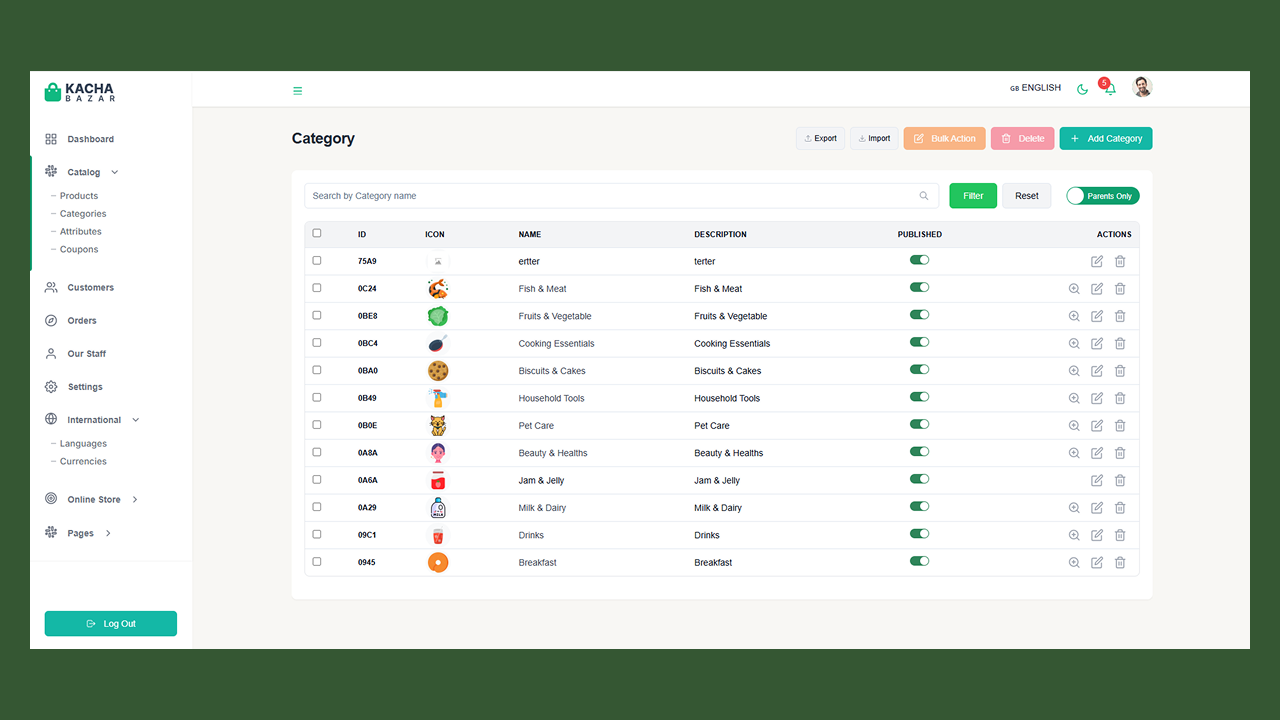The image size is (1280, 720).
Task: Click the Import button
Action: pyautogui.click(x=874, y=139)
